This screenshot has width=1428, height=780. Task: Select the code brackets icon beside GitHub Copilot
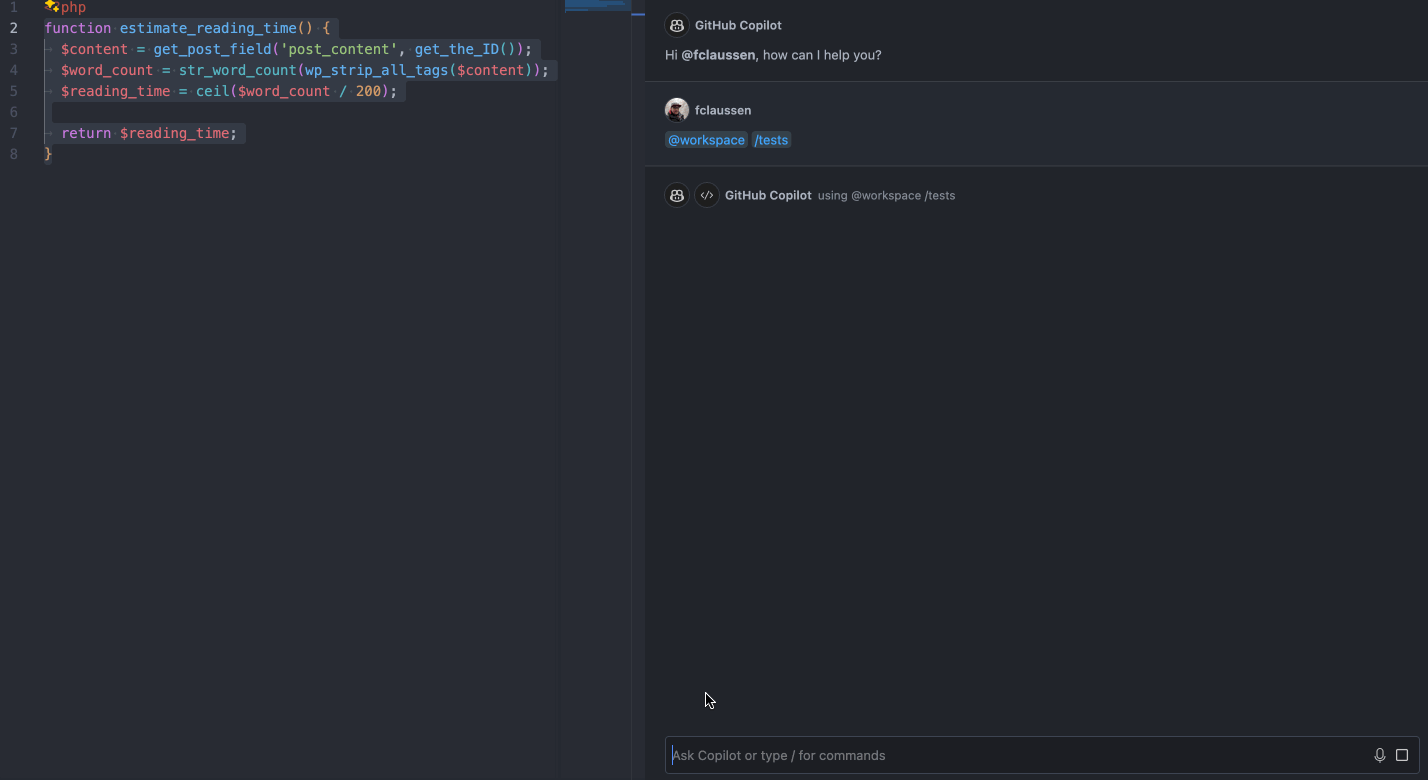(x=707, y=195)
